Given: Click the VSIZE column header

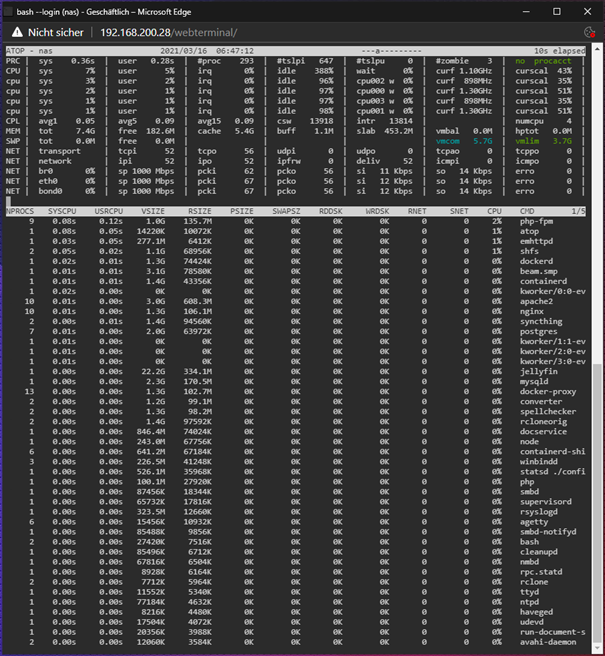Looking at the screenshot, I should point(153,211).
